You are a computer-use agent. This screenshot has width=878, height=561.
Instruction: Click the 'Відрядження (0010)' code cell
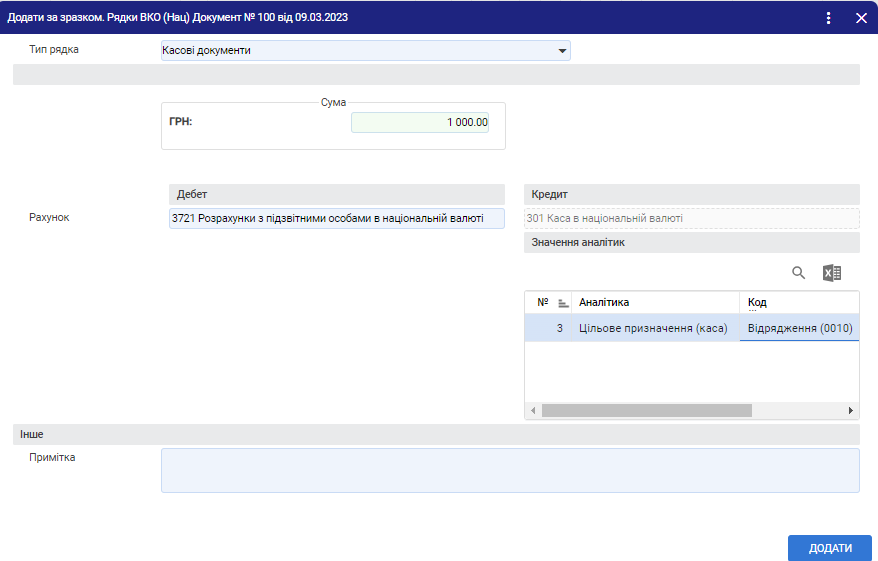pos(799,328)
